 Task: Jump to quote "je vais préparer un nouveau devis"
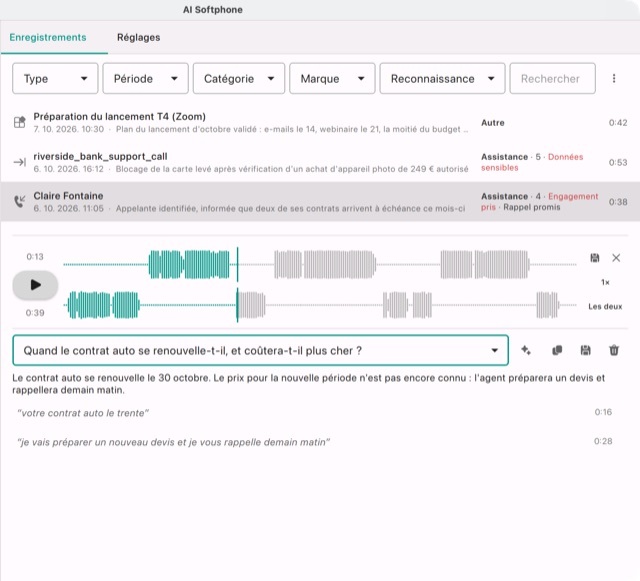[173, 442]
